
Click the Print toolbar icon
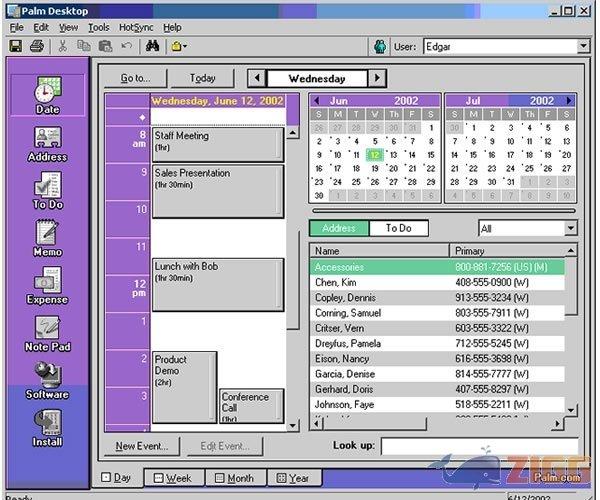37,46
